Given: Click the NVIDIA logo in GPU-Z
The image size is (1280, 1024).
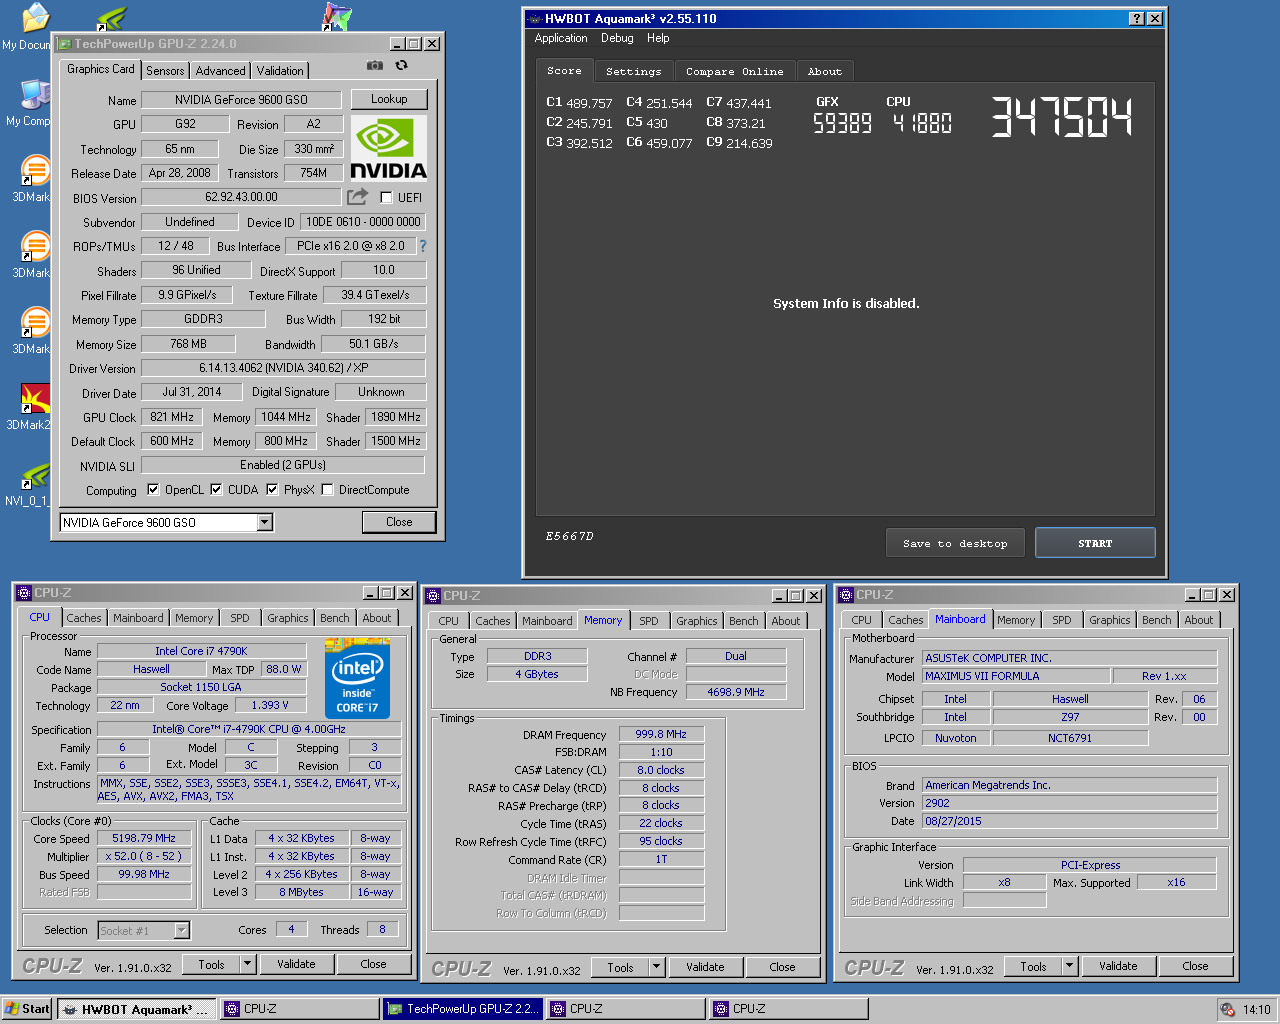Looking at the screenshot, I should 388,147.
